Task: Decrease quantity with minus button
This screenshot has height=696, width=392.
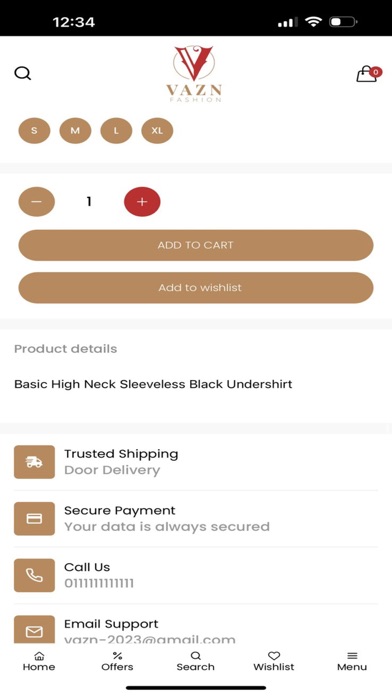Action: tap(36, 202)
